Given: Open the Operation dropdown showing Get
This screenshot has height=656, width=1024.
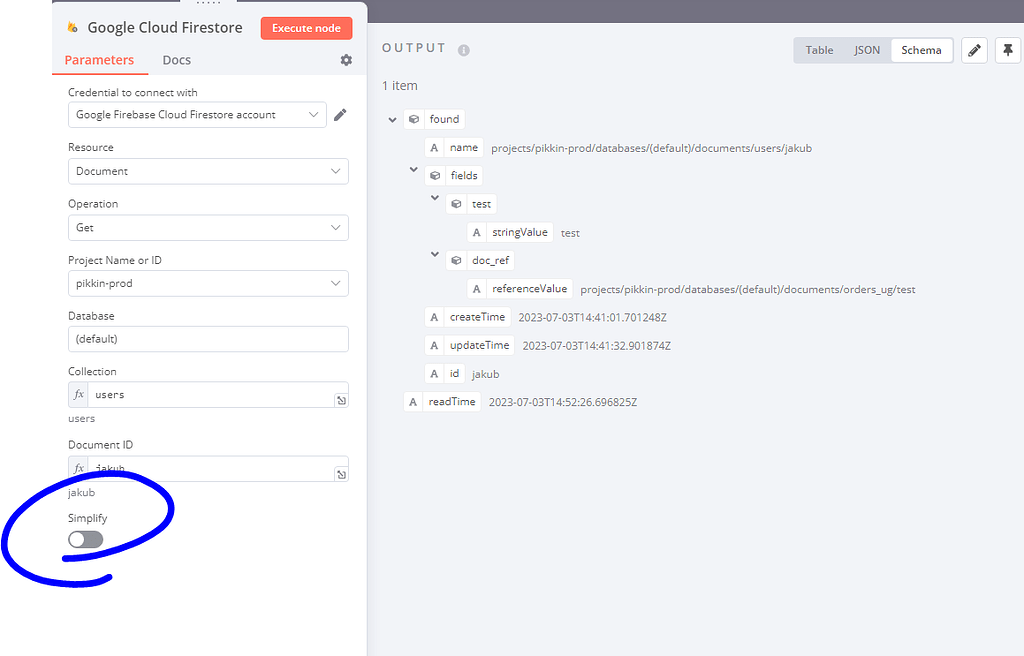Looking at the screenshot, I should (207, 227).
